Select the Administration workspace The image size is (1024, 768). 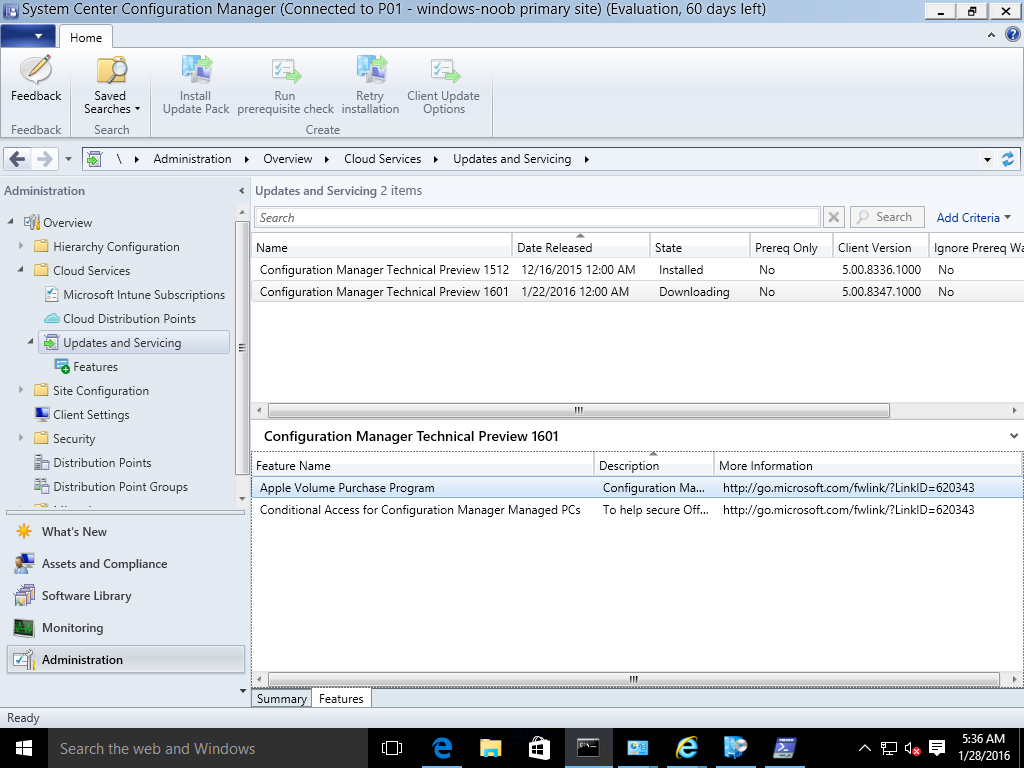[x=126, y=660]
